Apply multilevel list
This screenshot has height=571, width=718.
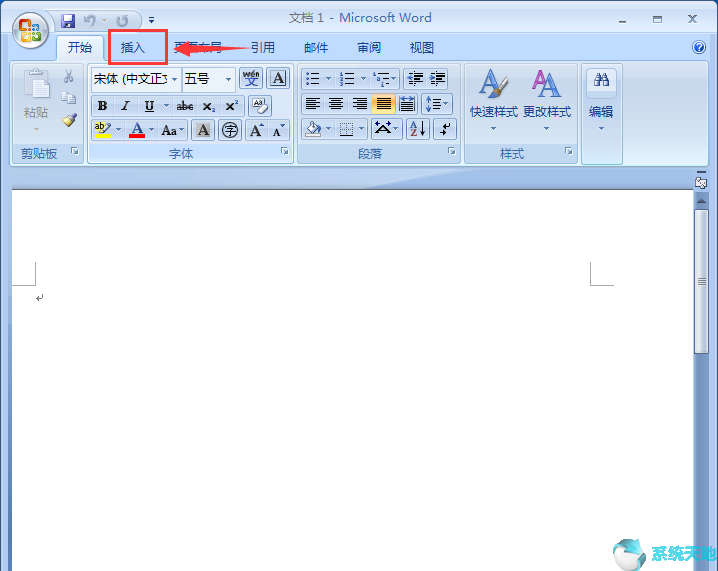pyautogui.click(x=382, y=79)
